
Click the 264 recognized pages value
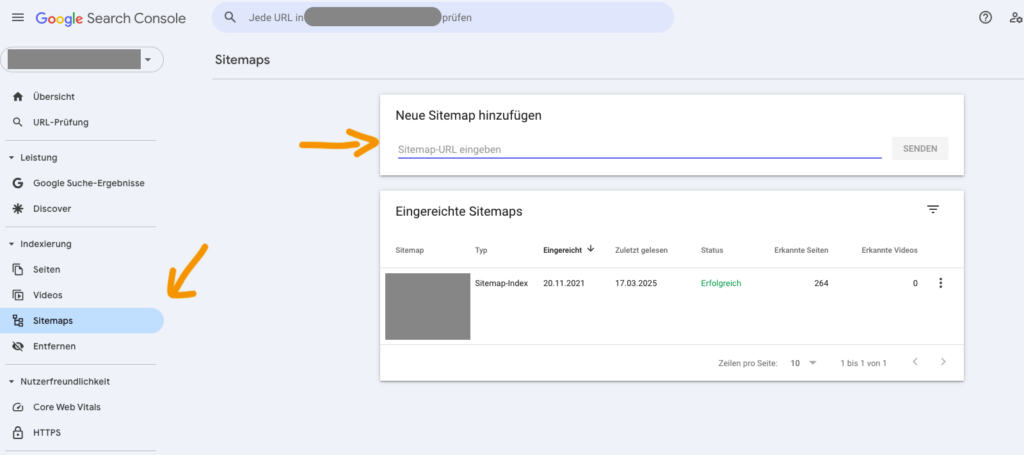pos(821,283)
